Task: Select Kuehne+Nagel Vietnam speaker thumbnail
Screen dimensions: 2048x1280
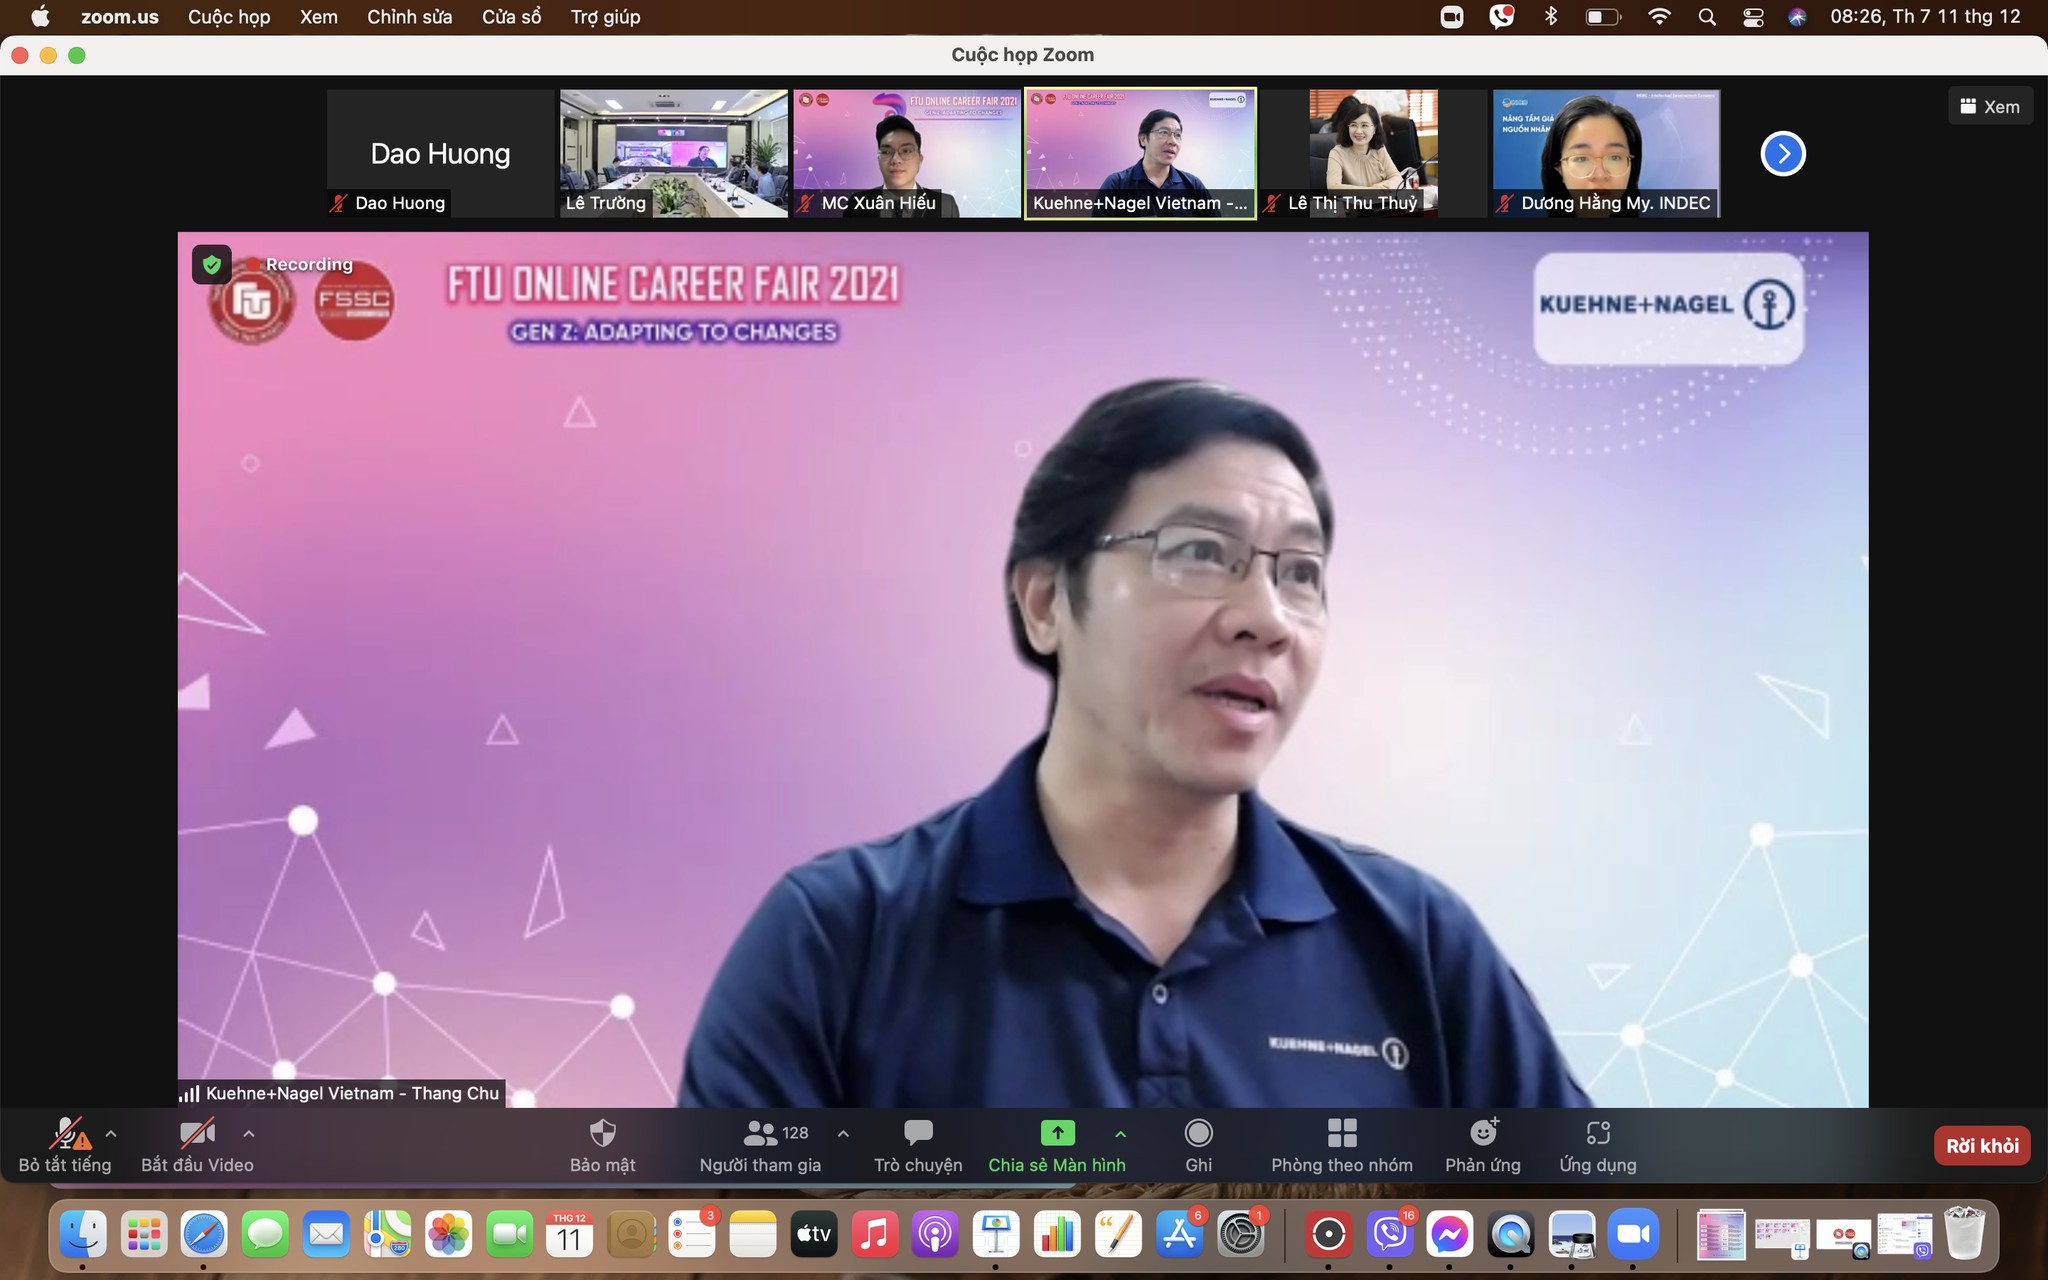Action: [1140, 153]
